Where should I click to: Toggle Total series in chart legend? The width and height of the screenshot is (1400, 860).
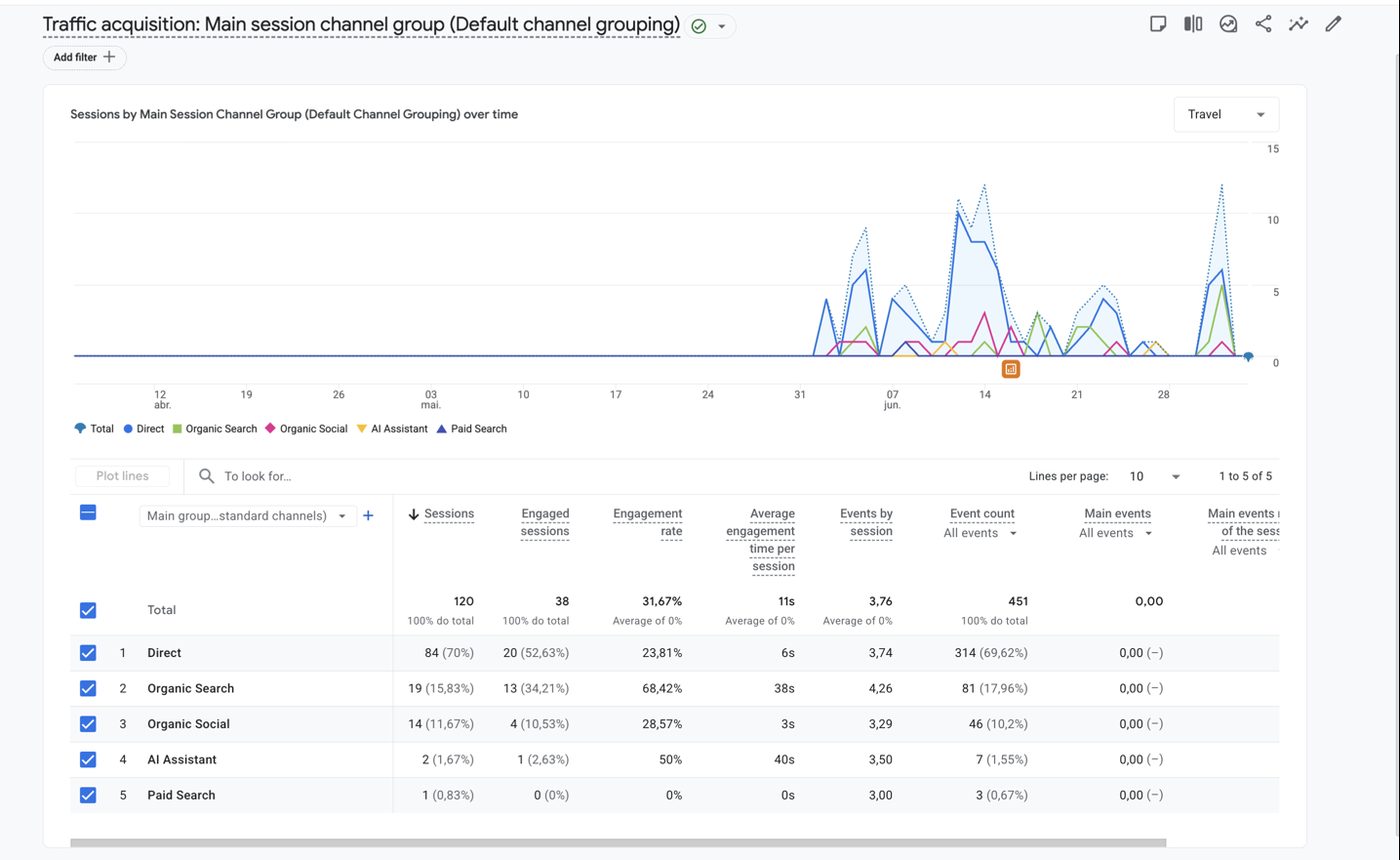pos(94,428)
